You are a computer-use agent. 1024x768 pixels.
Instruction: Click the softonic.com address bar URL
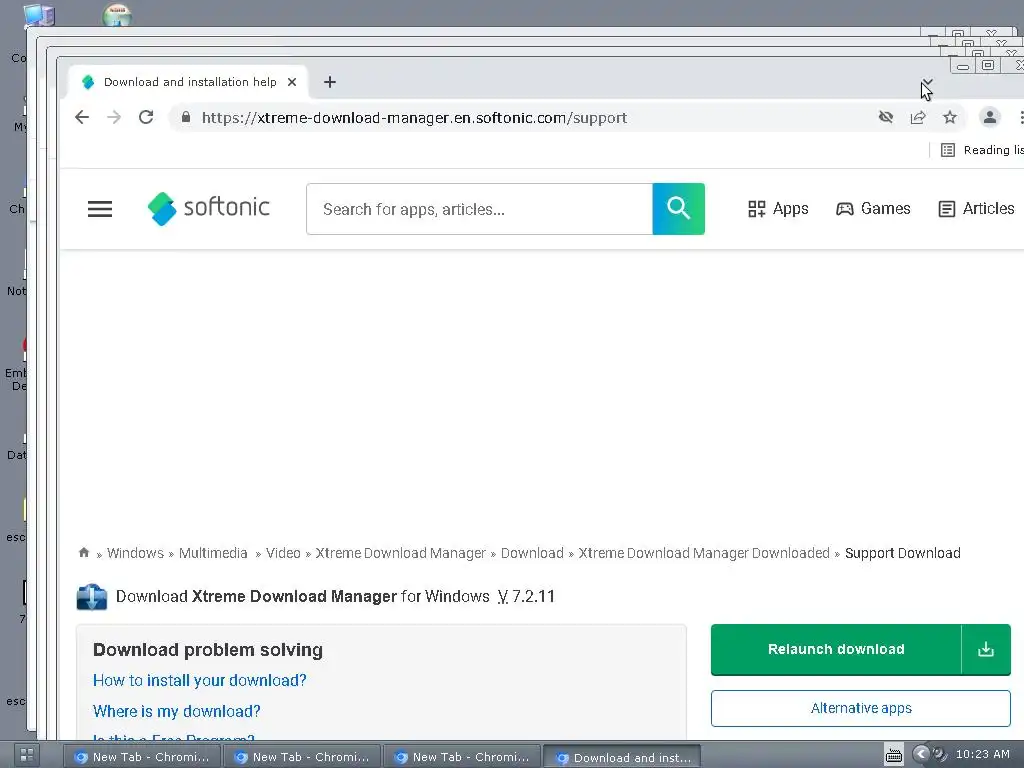pyautogui.click(x=414, y=118)
